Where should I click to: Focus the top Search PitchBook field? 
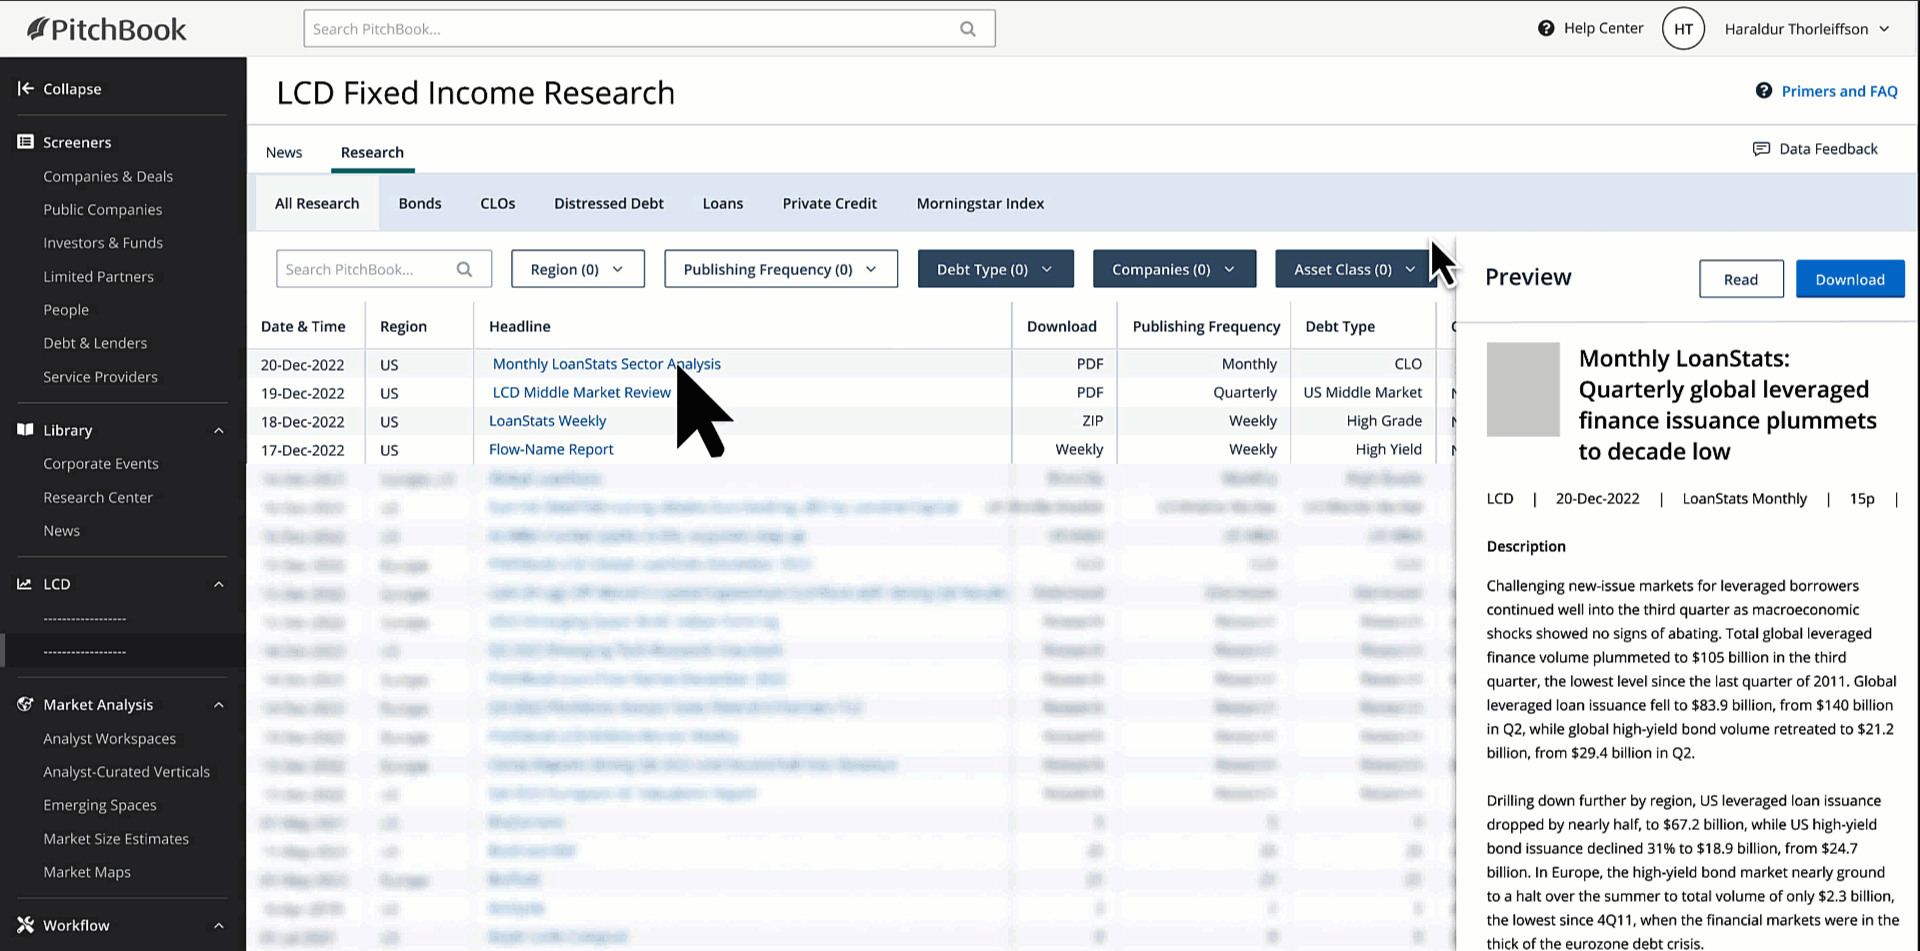click(649, 29)
